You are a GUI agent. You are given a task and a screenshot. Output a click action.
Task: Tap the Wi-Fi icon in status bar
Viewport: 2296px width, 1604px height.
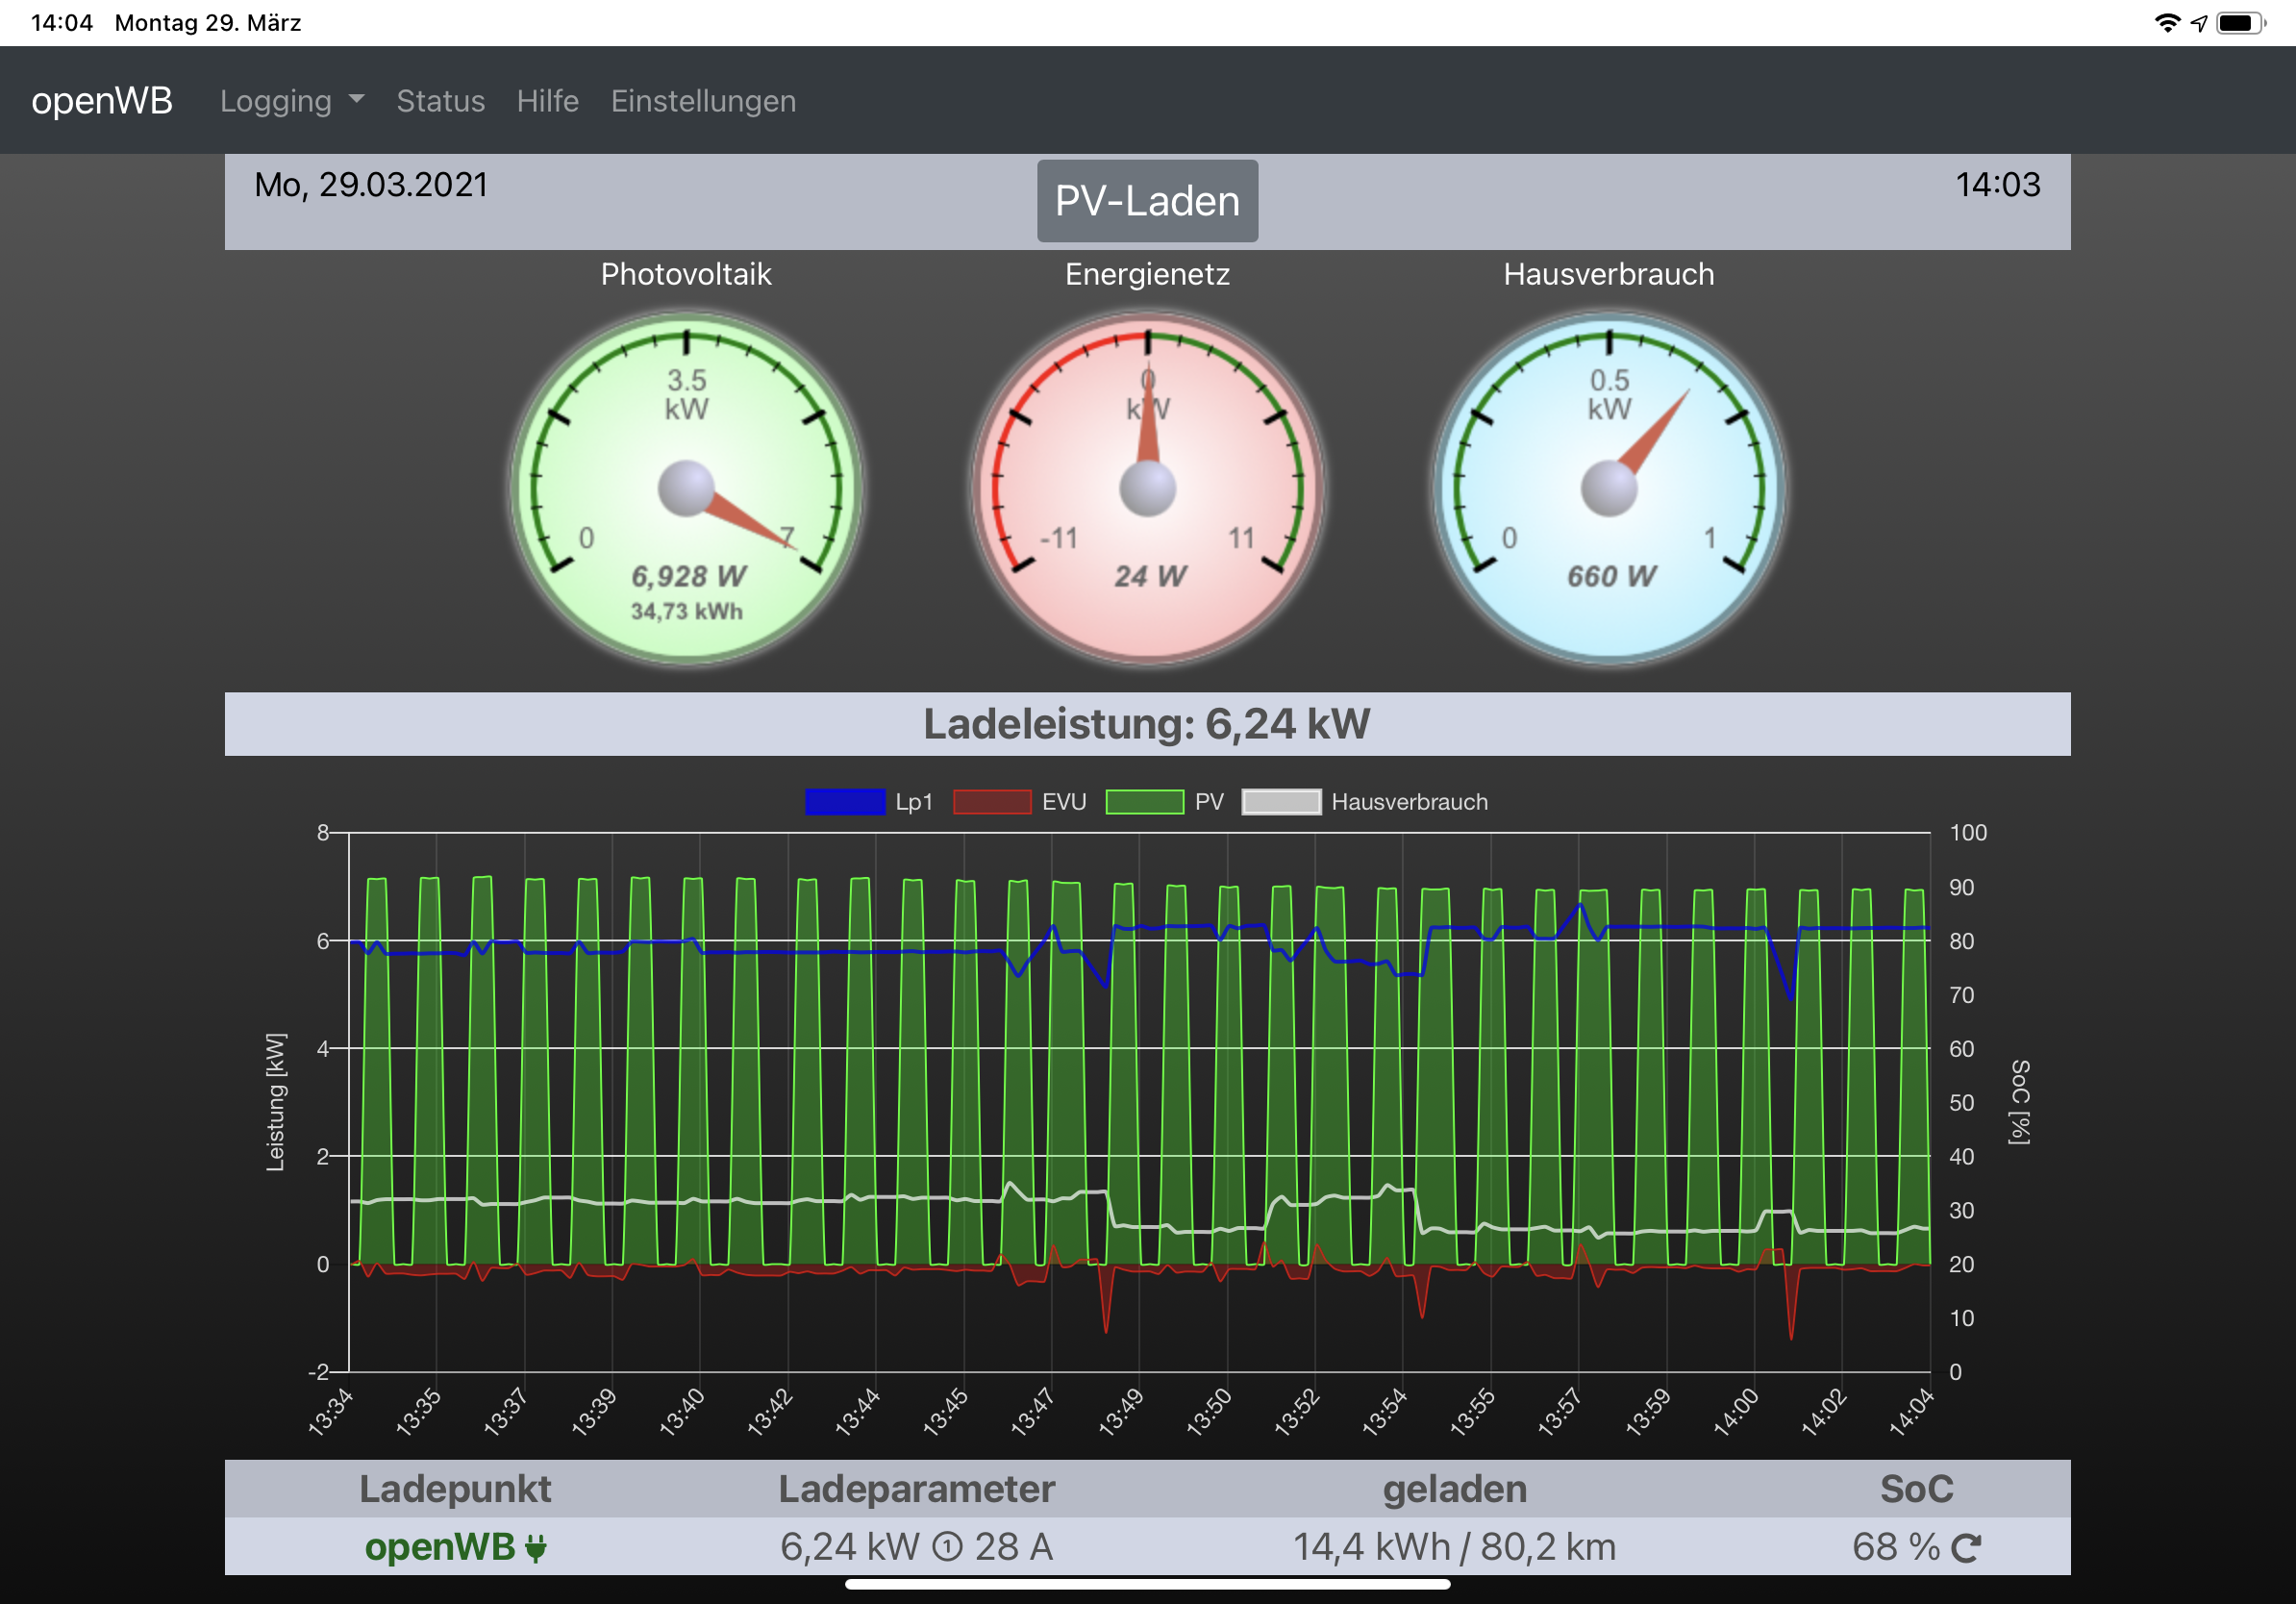[2166, 22]
